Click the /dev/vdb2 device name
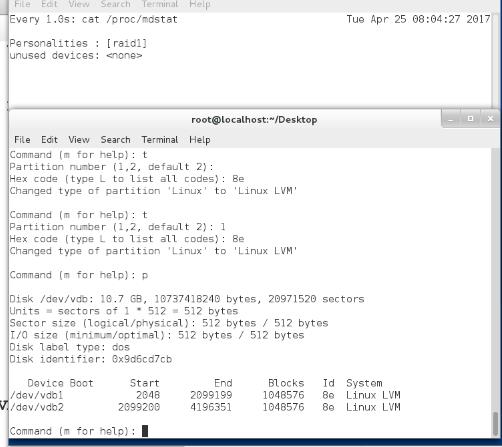The height and width of the screenshot is (447, 502). pyautogui.click(x=36, y=407)
